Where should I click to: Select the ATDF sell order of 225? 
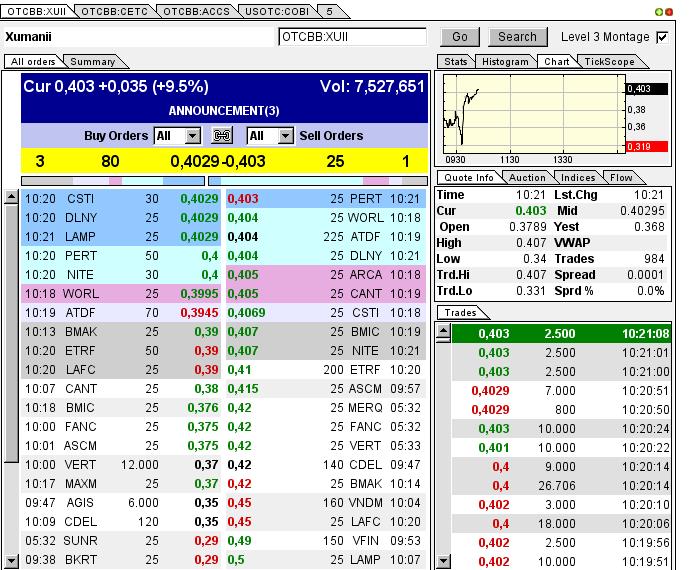coord(326,236)
